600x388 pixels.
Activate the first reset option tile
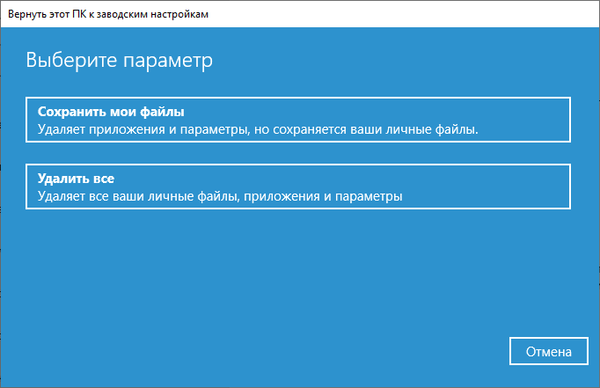point(298,120)
